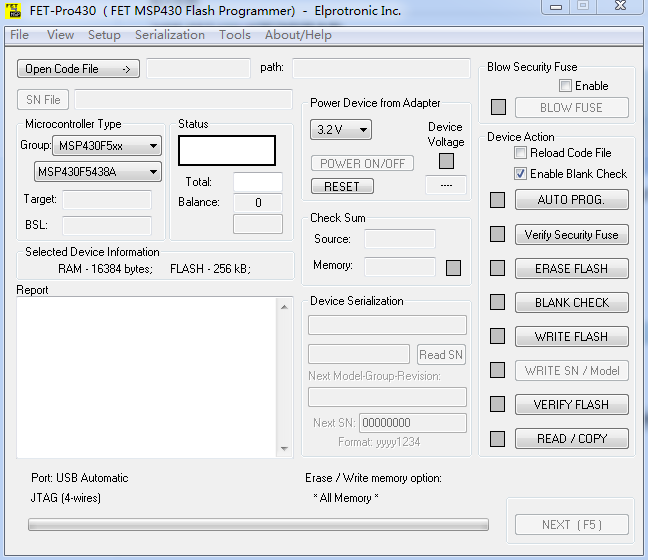Click 'JTAG (4-wires)' text
The width and height of the screenshot is (648, 560).
pos(66,498)
